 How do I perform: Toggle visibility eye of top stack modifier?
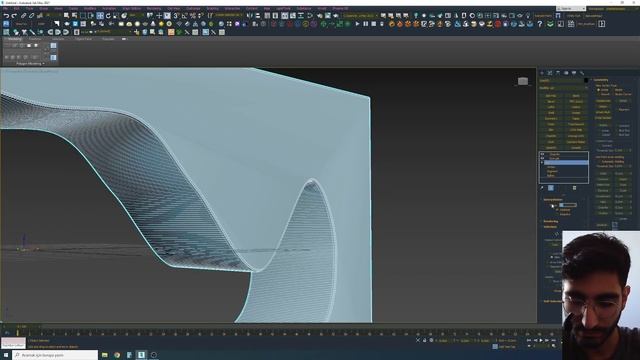click(x=542, y=154)
